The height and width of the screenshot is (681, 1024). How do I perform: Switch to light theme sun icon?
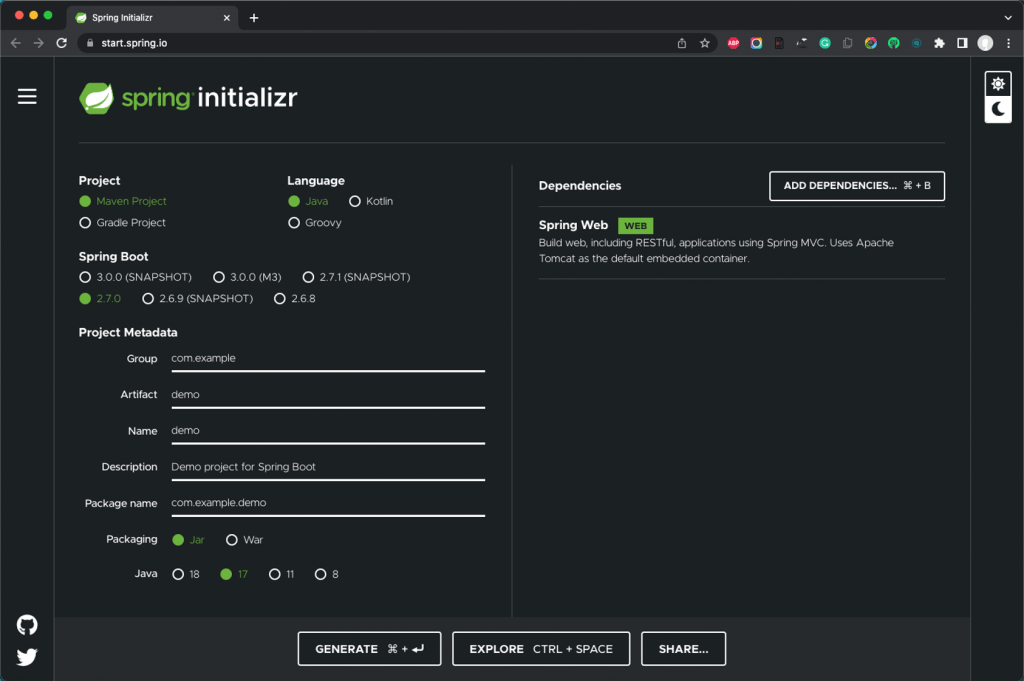pyautogui.click(x=998, y=84)
